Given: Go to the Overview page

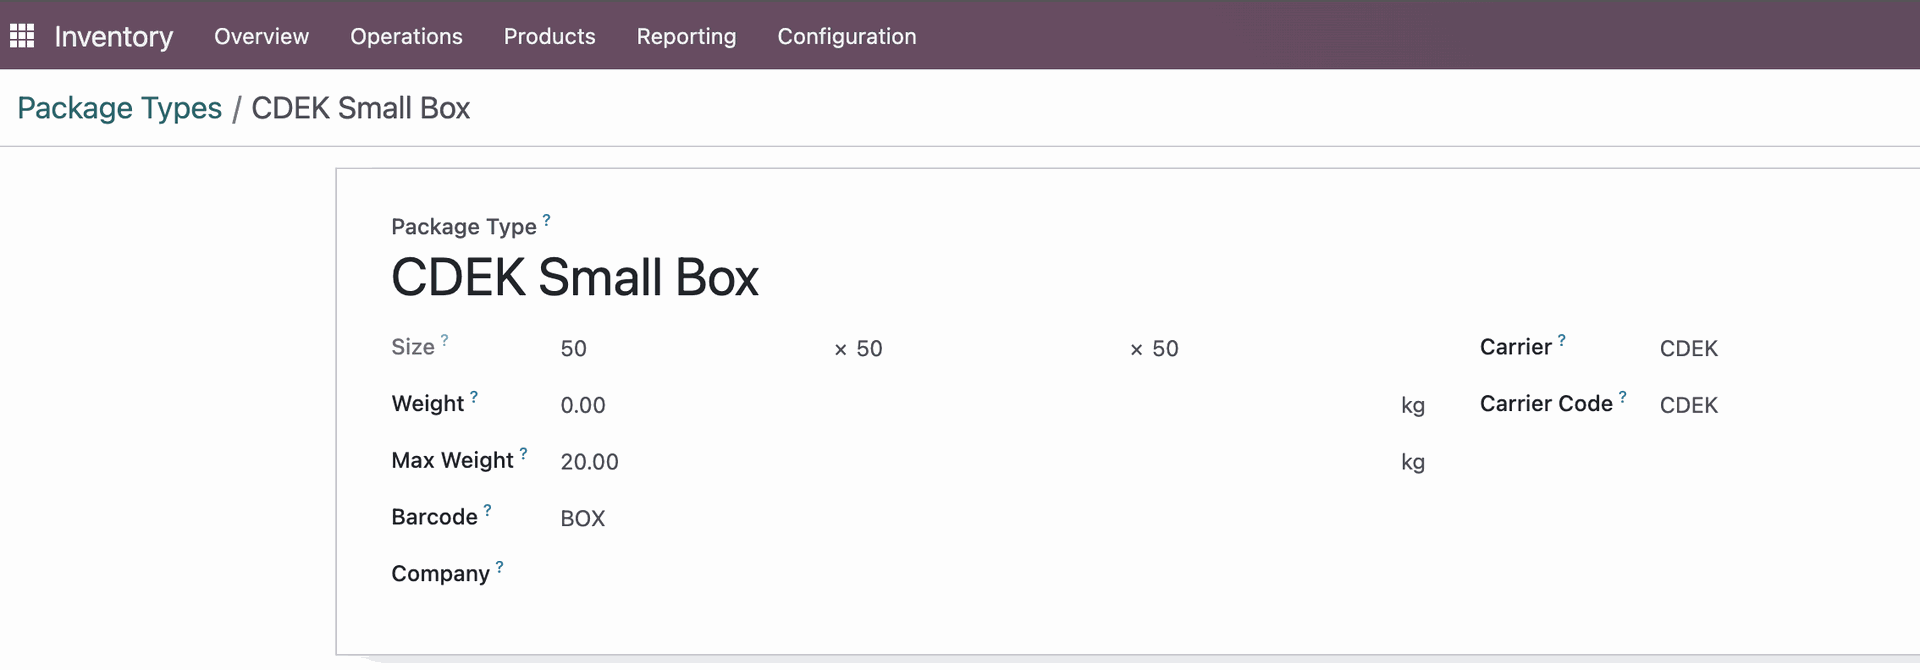Looking at the screenshot, I should [261, 36].
